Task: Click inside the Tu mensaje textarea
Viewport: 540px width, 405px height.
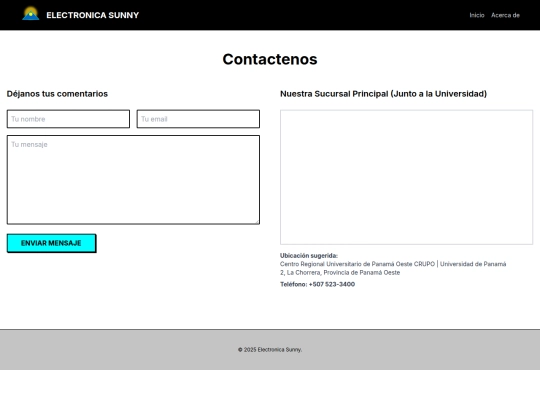Action: pos(133,180)
